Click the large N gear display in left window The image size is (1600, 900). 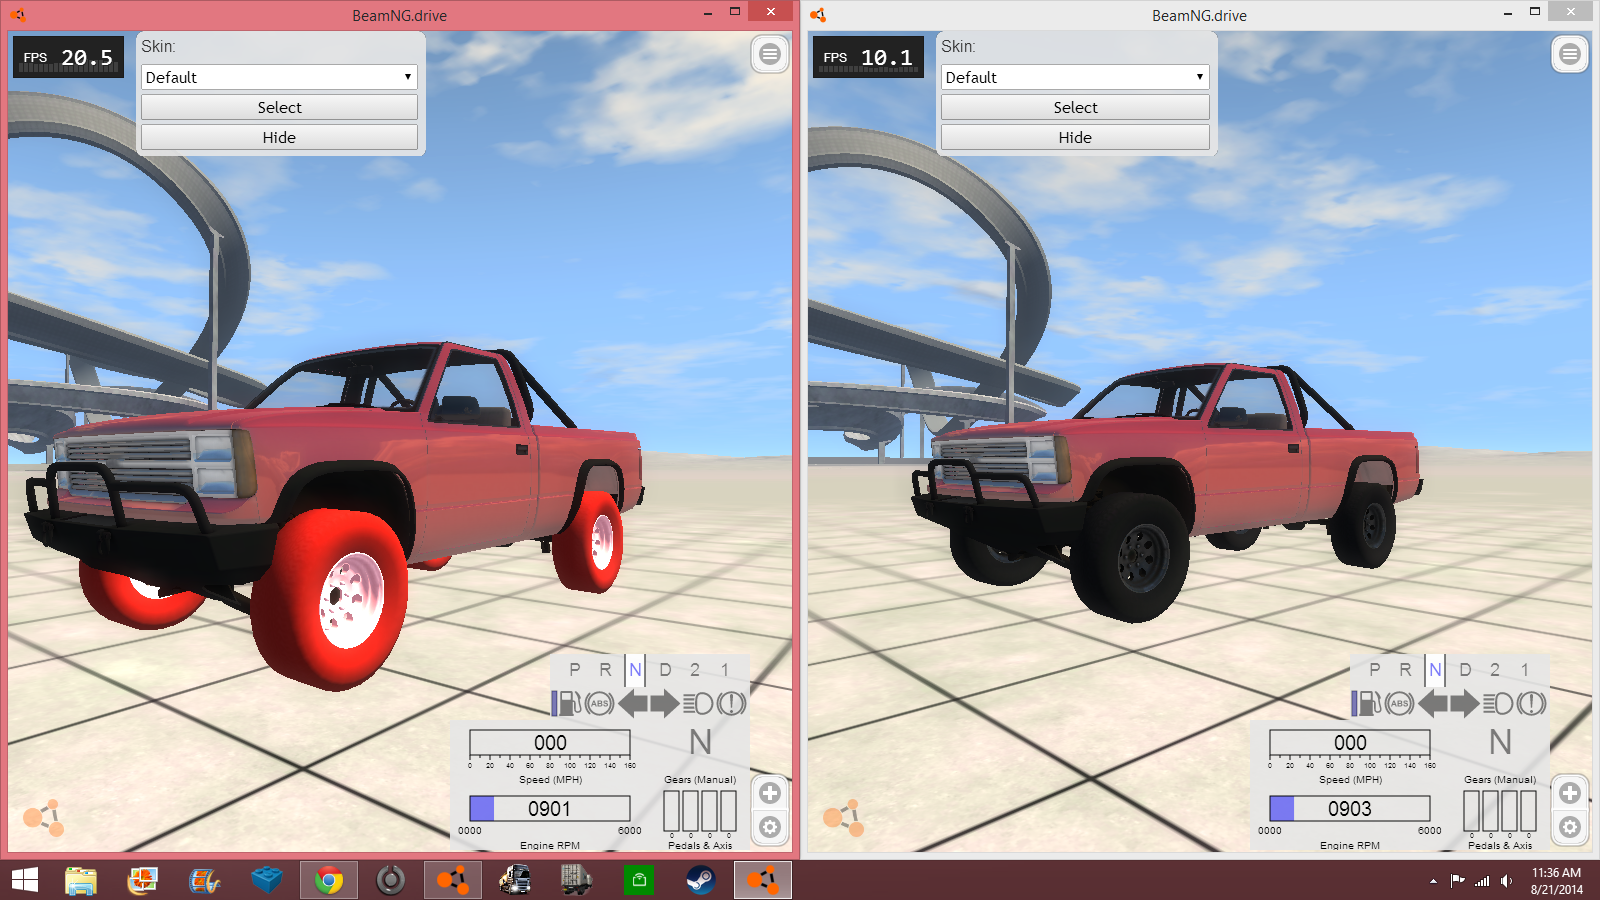pos(700,742)
